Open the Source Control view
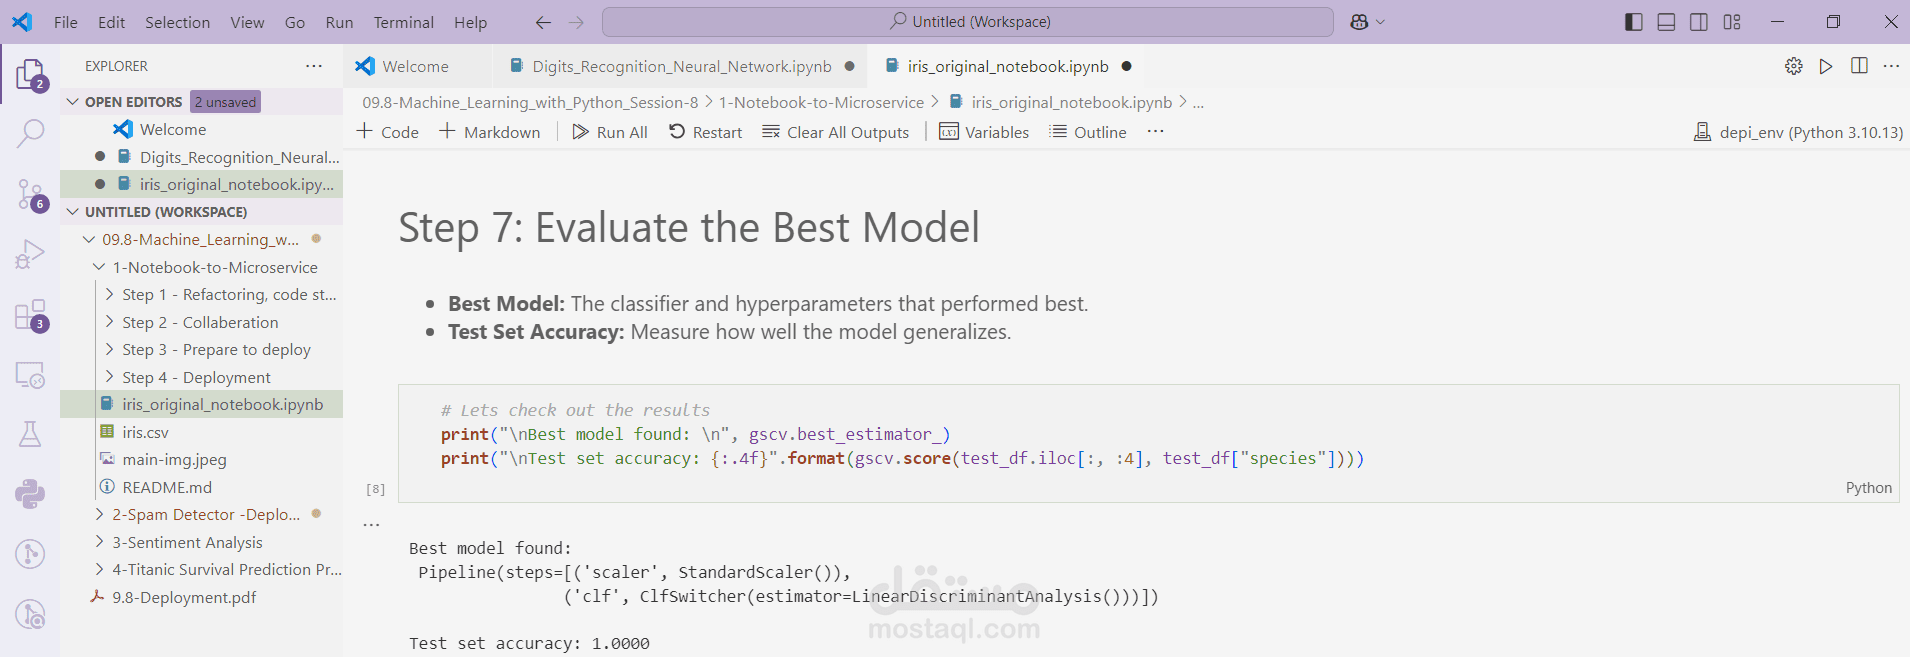1910x657 pixels. click(x=30, y=195)
